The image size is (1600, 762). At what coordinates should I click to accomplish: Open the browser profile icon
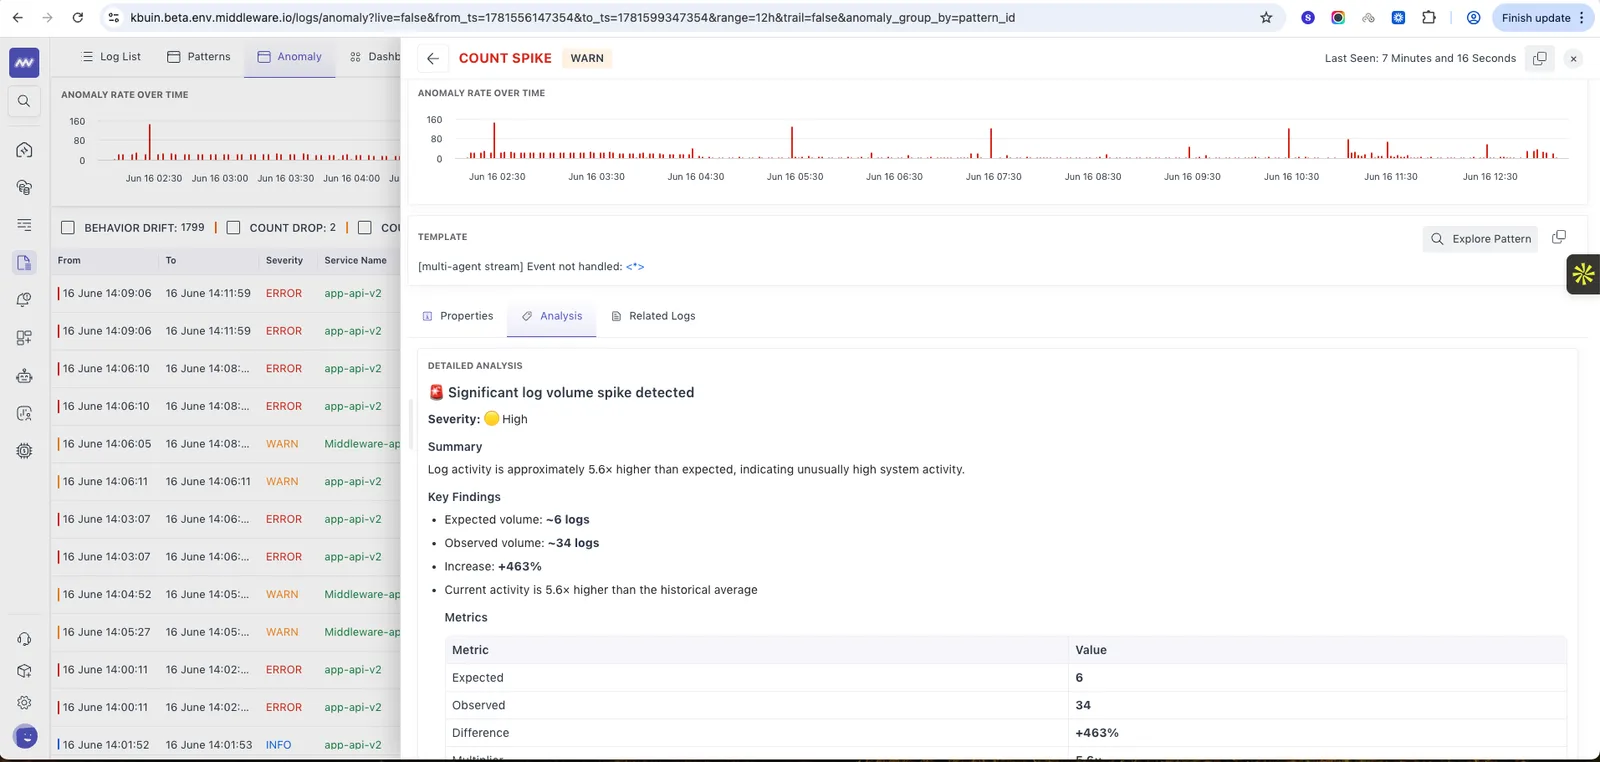pos(1473,18)
